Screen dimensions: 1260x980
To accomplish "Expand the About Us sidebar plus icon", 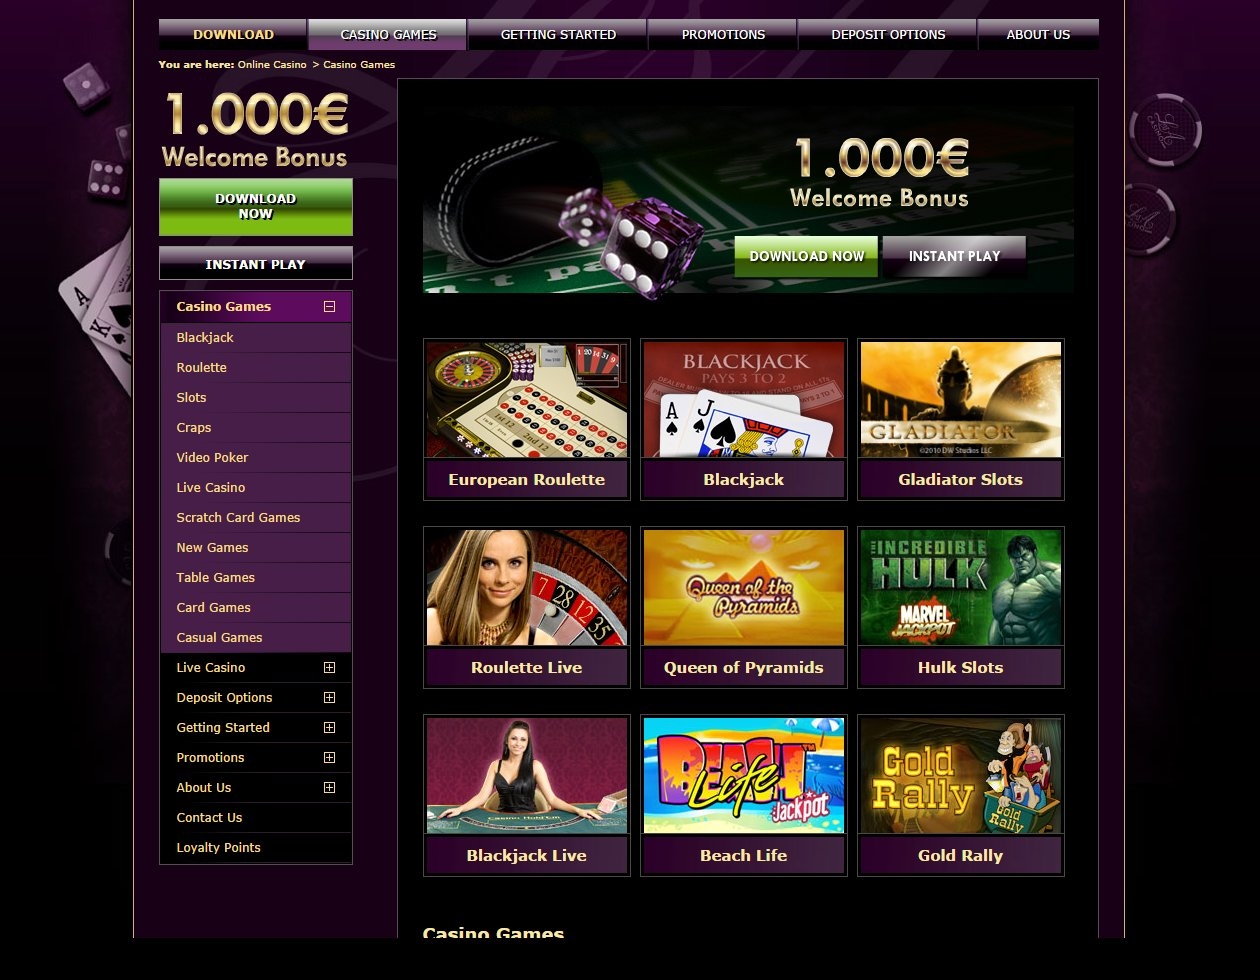I will [x=329, y=787].
